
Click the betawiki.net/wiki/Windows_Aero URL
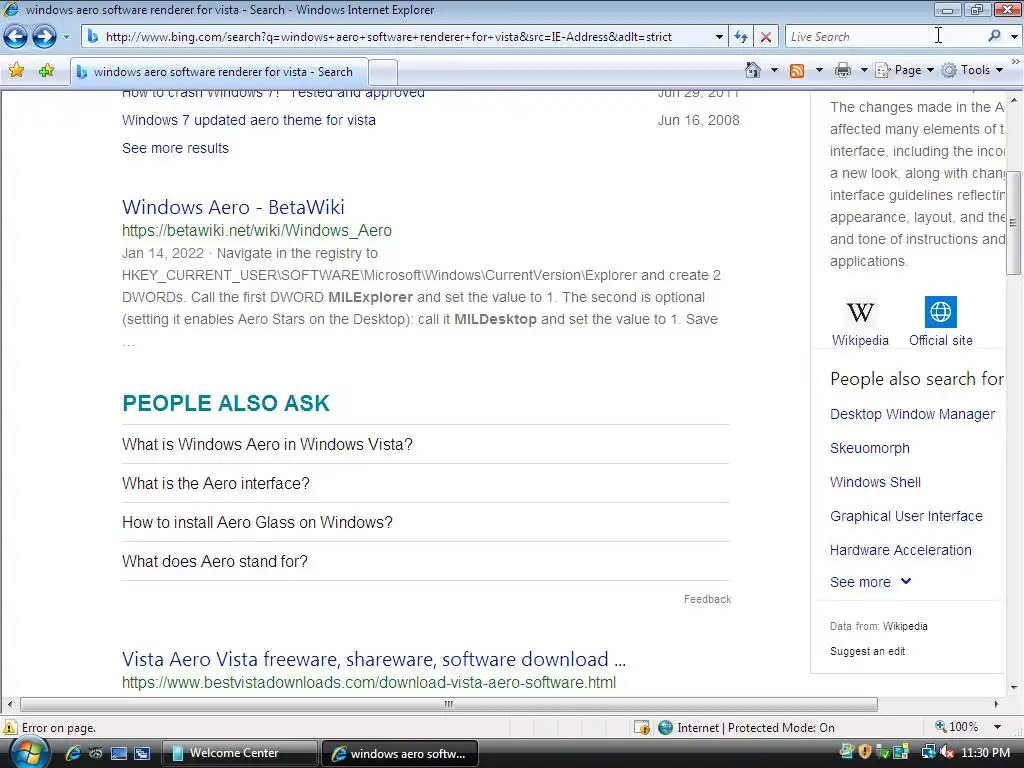[257, 231]
